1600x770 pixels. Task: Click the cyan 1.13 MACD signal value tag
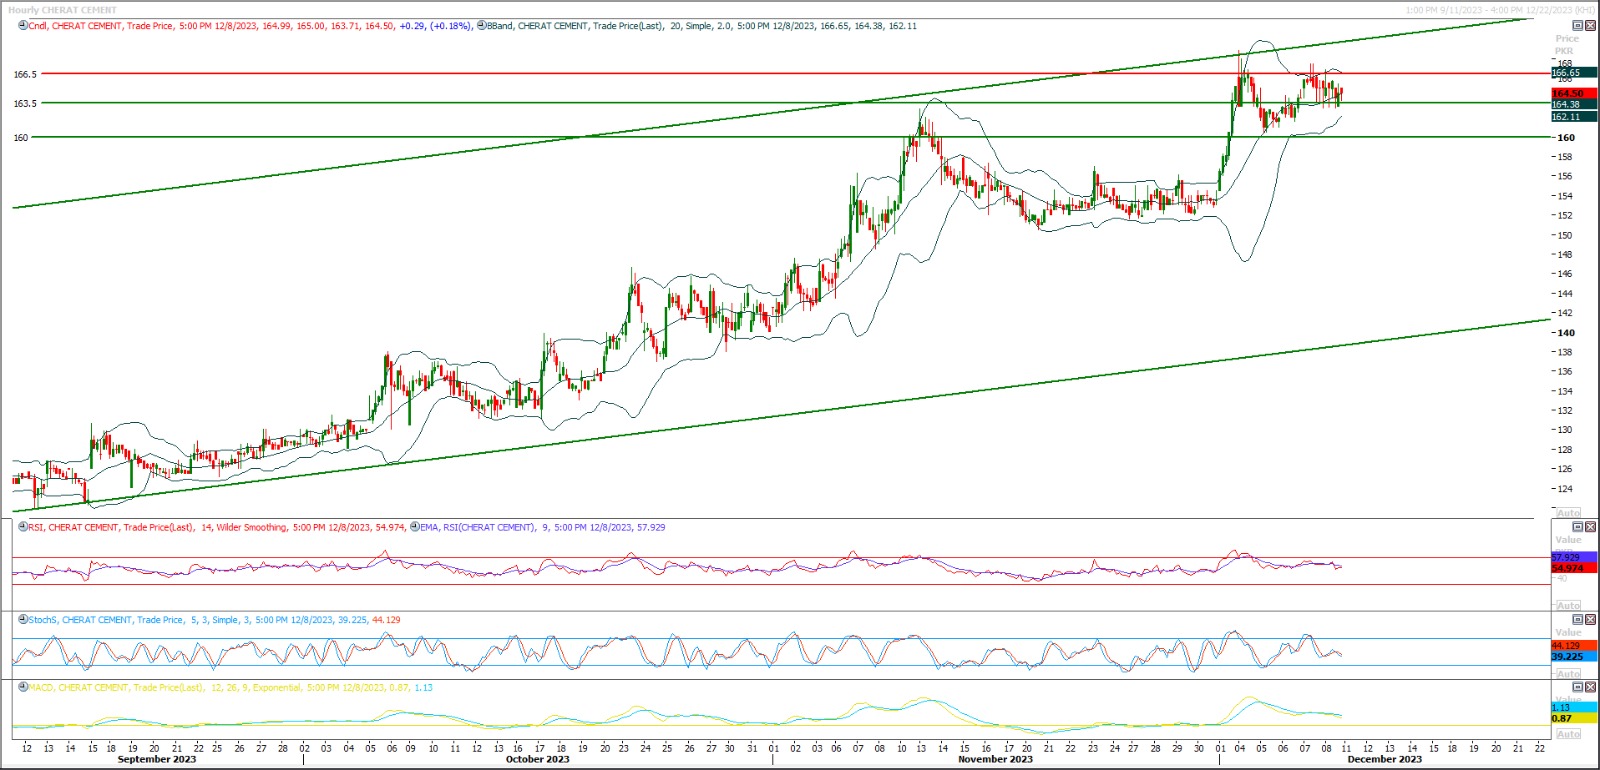(x=1573, y=707)
